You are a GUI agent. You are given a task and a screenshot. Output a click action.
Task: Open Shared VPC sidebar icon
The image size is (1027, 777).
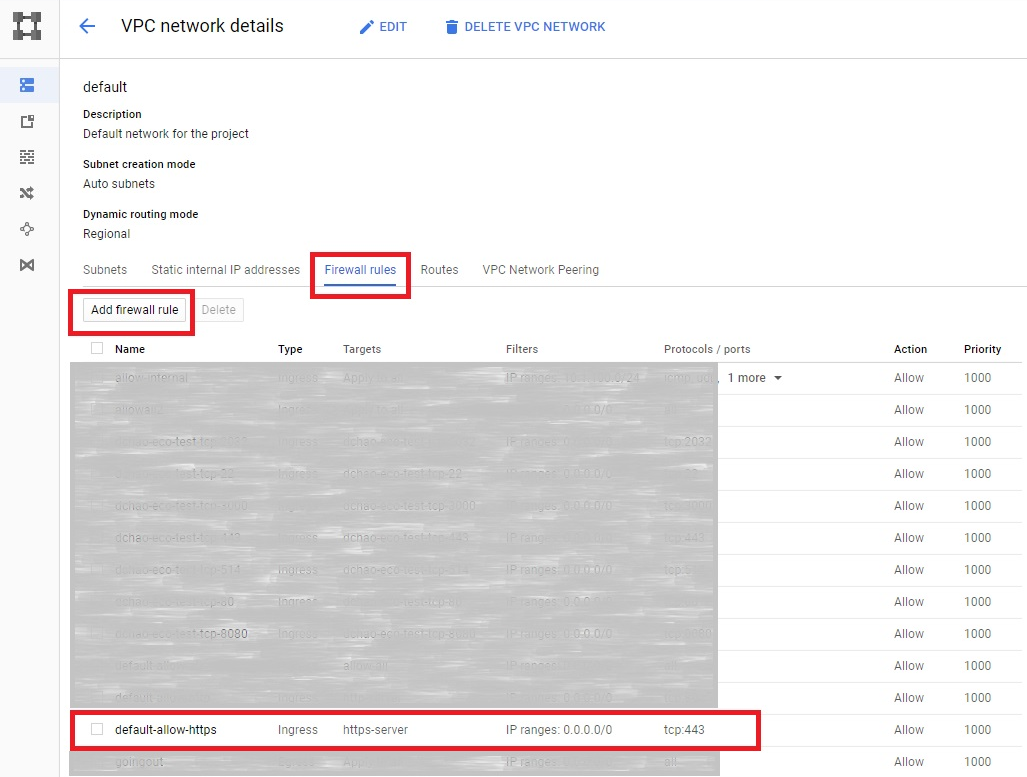(27, 265)
